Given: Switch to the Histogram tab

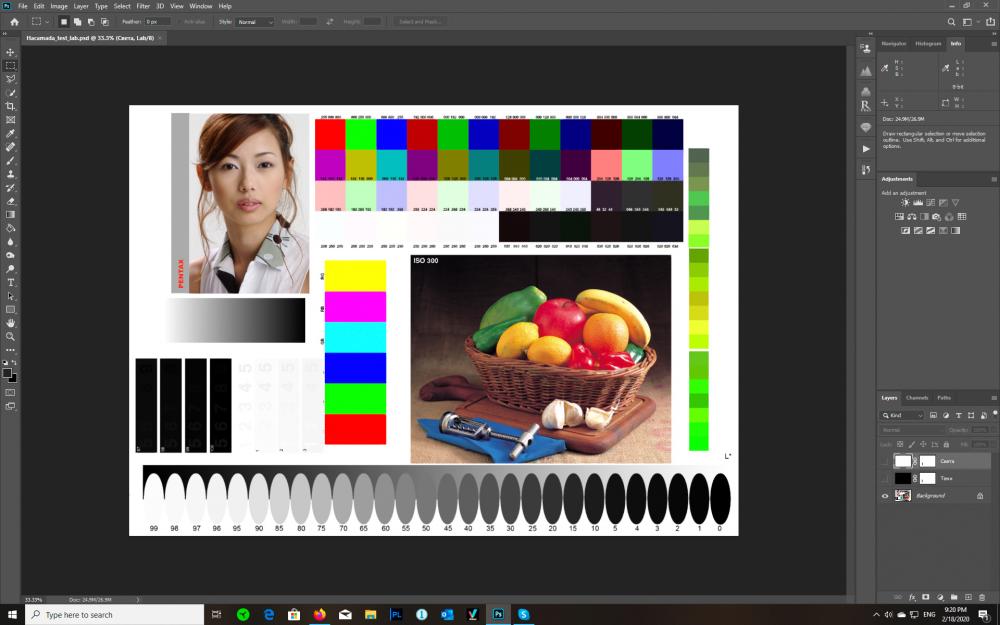Looking at the screenshot, I should click(x=928, y=43).
